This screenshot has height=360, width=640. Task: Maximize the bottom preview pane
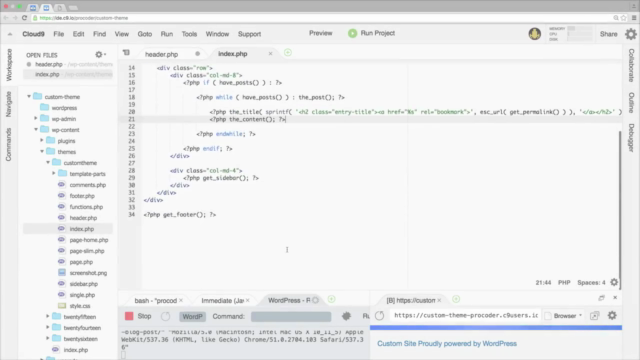tap(602, 298)
